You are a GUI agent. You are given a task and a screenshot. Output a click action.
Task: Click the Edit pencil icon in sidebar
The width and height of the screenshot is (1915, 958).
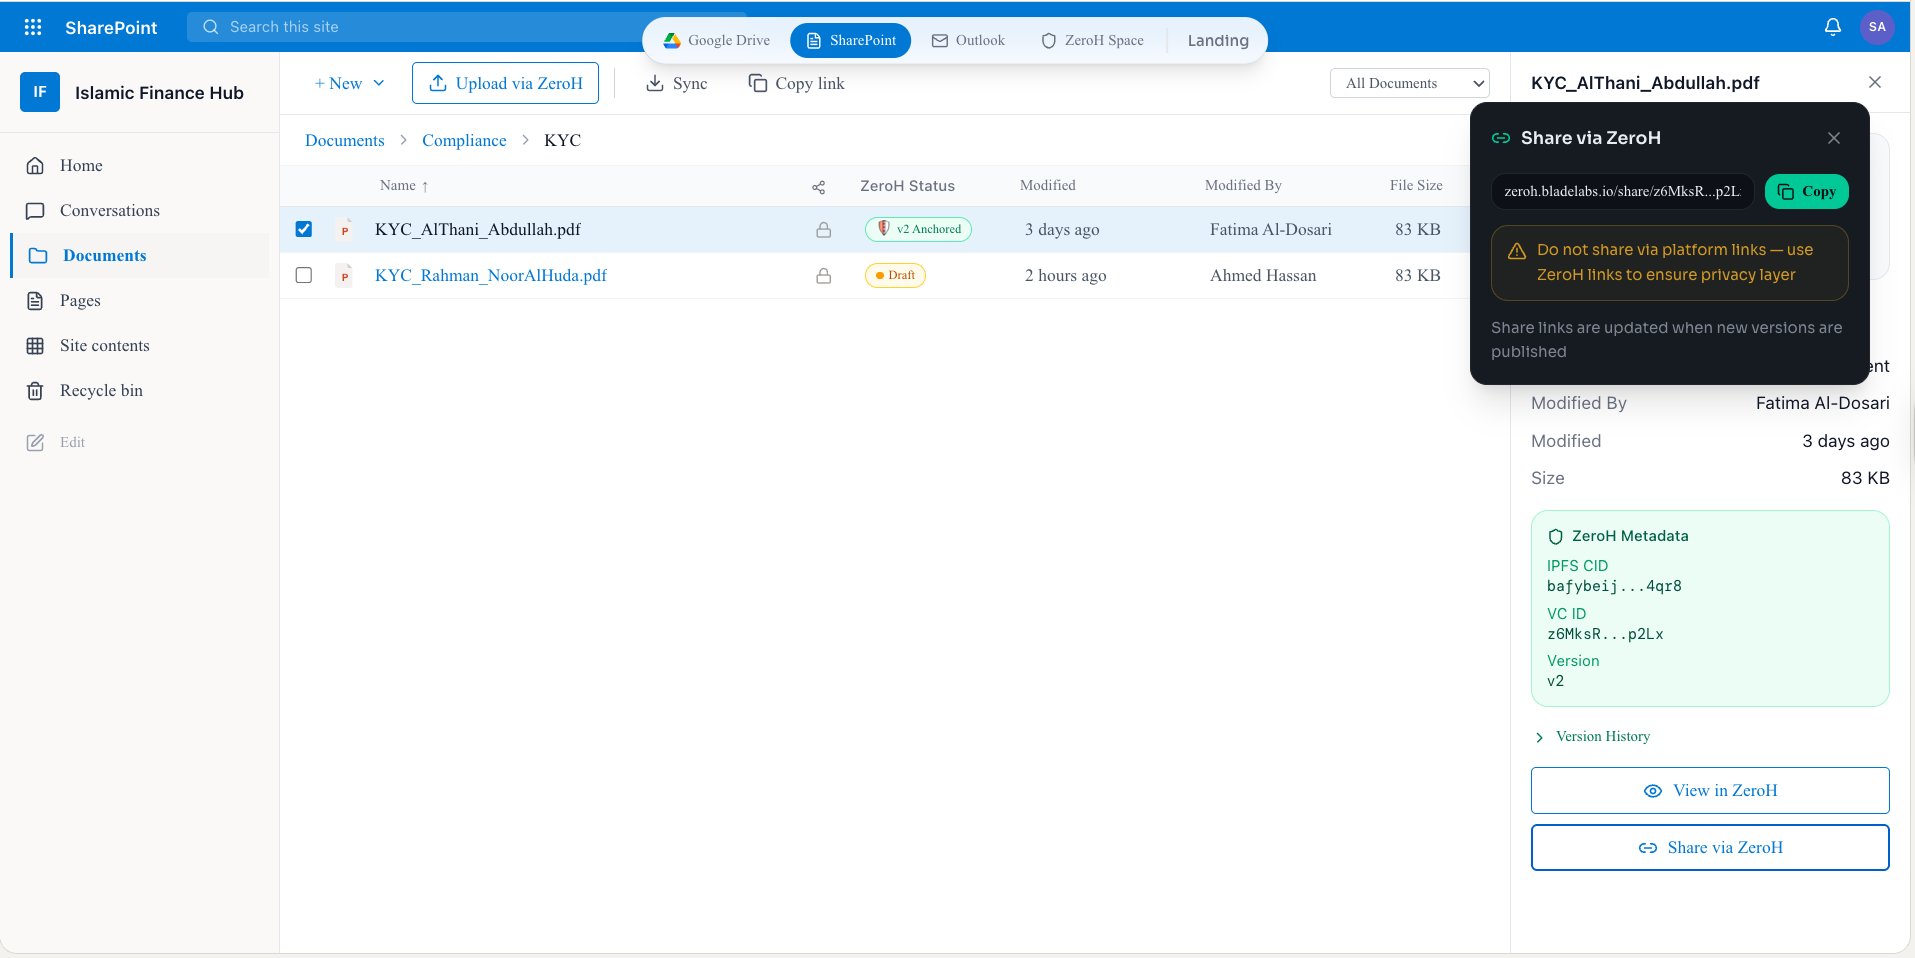(35, 442)
